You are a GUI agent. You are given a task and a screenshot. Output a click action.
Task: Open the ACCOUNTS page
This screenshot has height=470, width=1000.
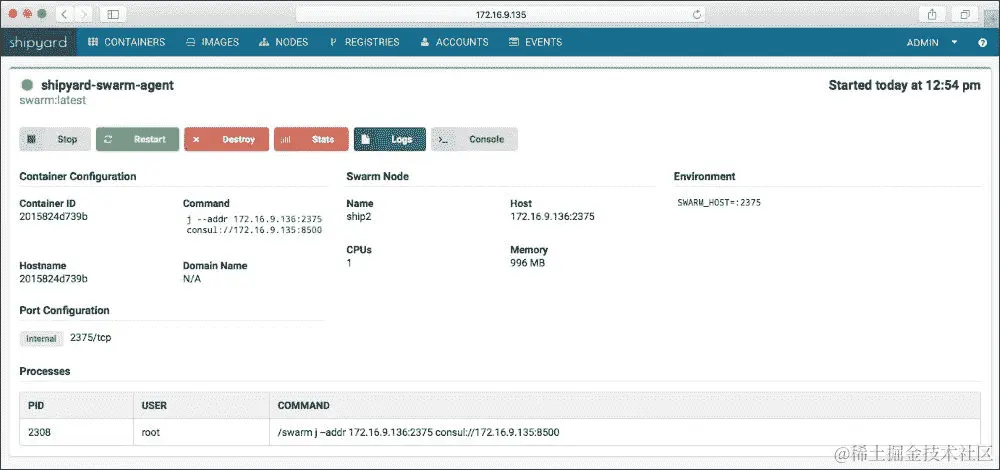pyautogui.click(x=454, y=42)
